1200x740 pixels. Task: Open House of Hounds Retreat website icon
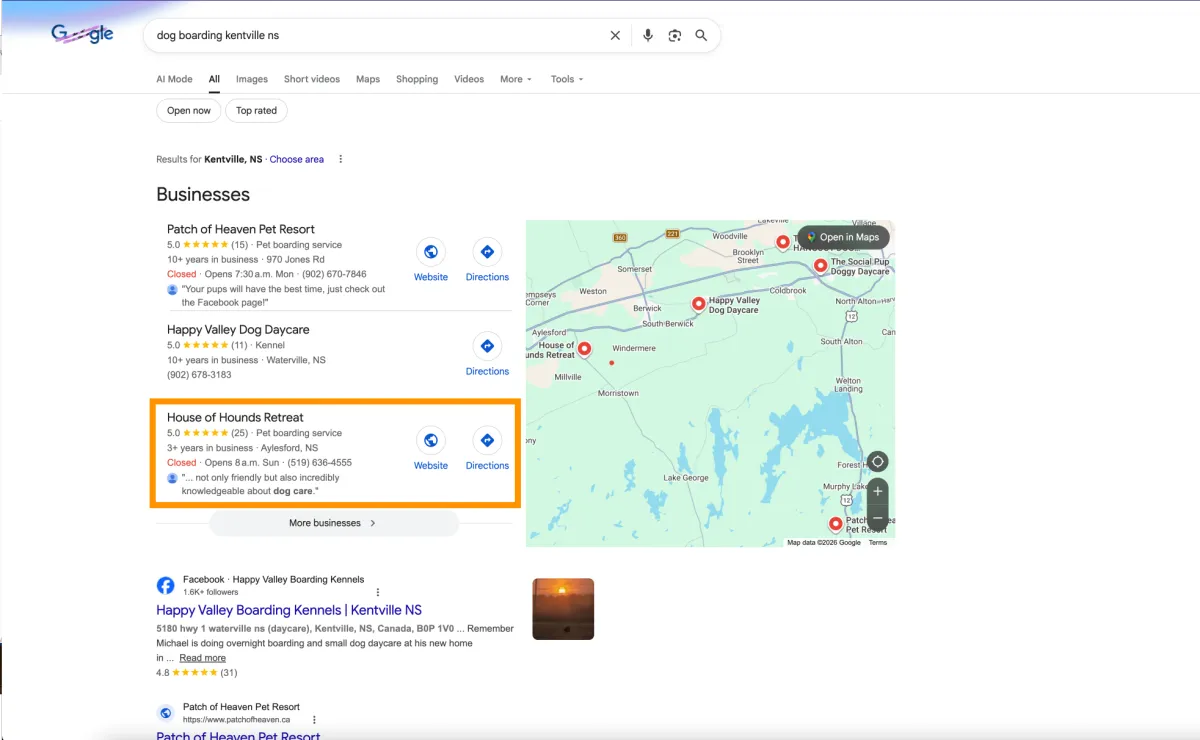click(x=431, y=440)
